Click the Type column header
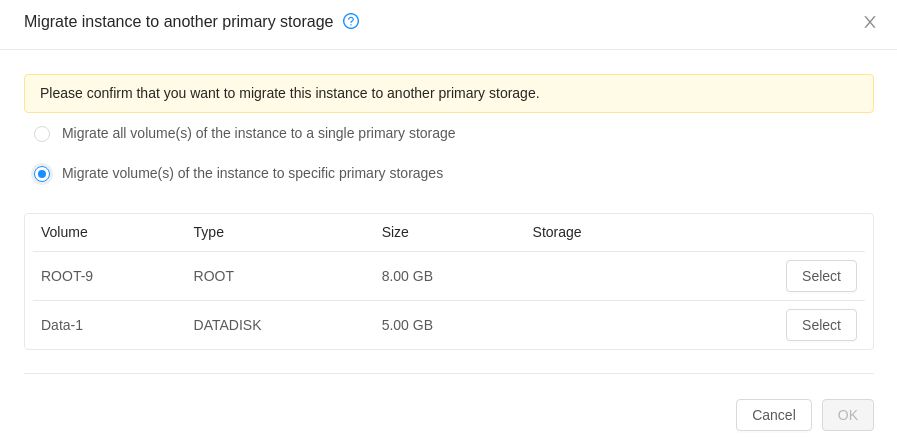The image size is (897, 442). tap(208, 232)
